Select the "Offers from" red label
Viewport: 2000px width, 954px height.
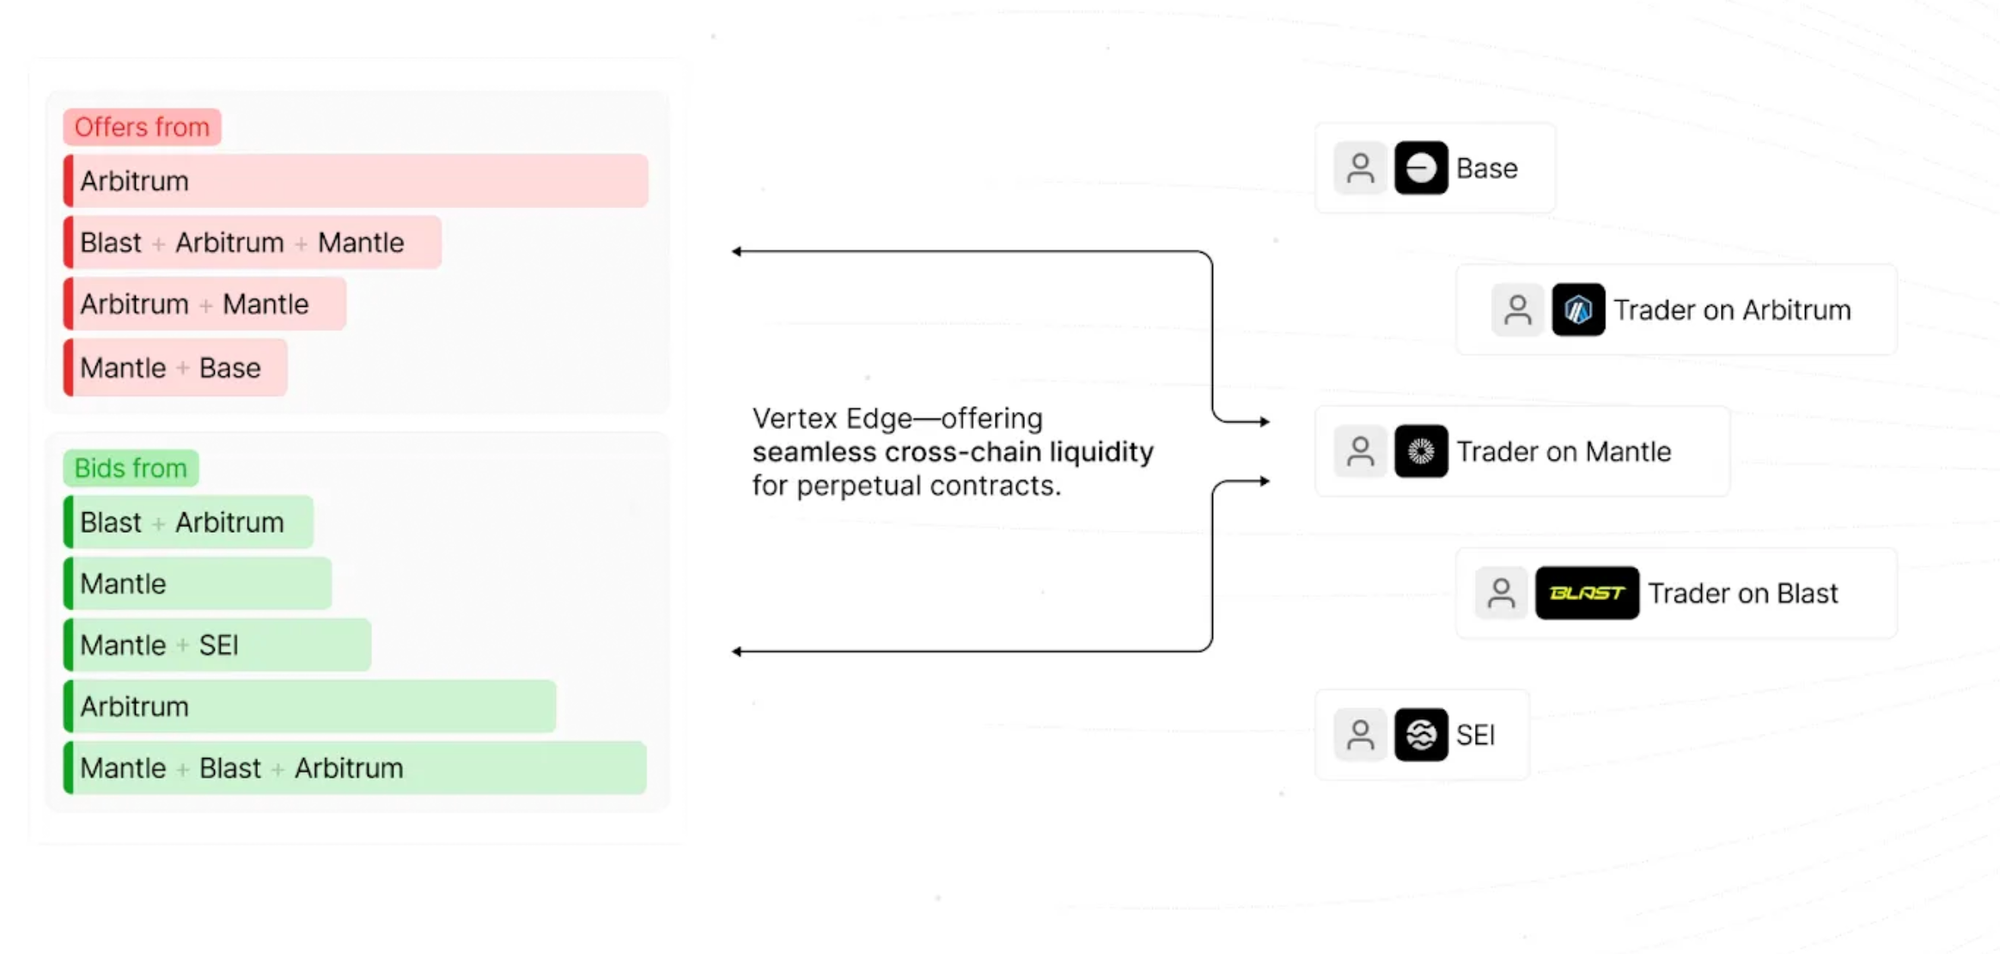coord(142,127)
